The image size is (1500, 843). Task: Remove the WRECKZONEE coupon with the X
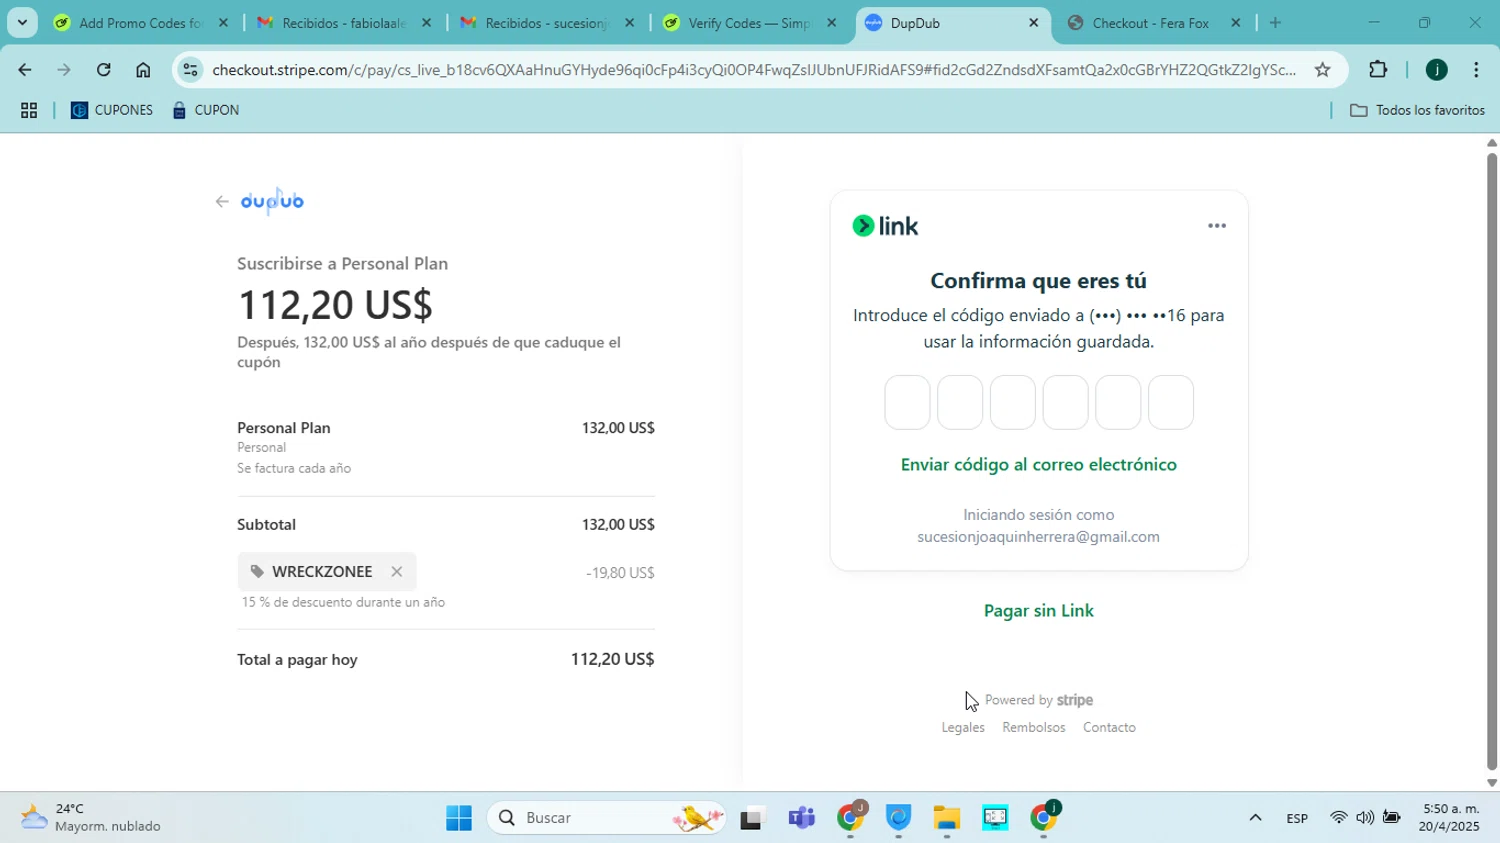pyautogui.click(x=397, y=572)
